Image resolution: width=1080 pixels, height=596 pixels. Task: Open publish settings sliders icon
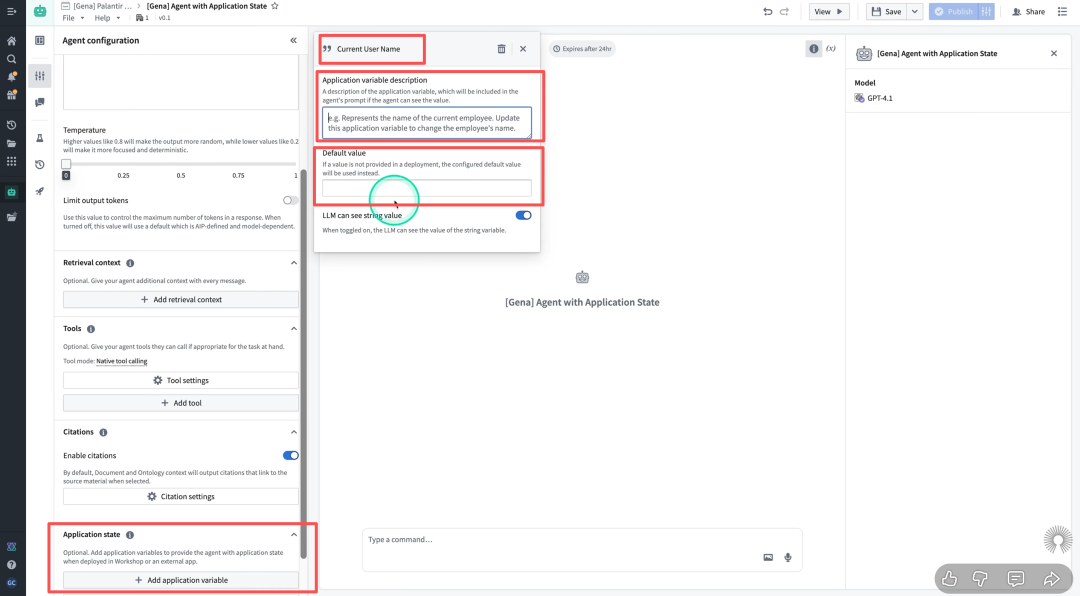[986, 12]
